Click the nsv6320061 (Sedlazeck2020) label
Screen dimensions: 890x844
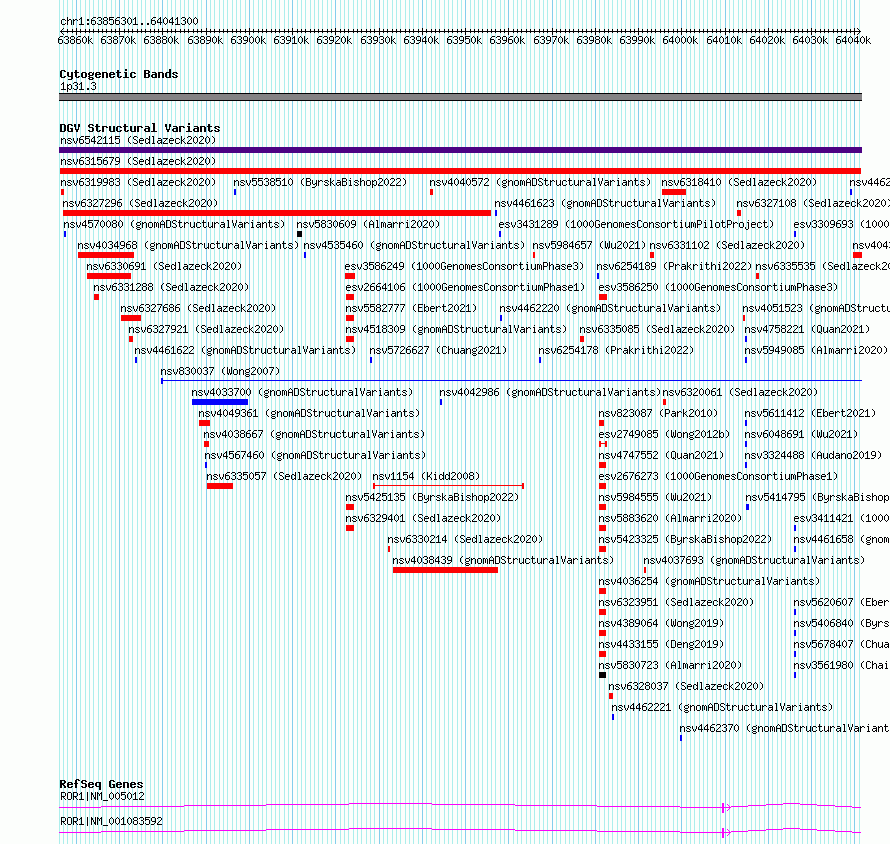(x=740, y=392)
